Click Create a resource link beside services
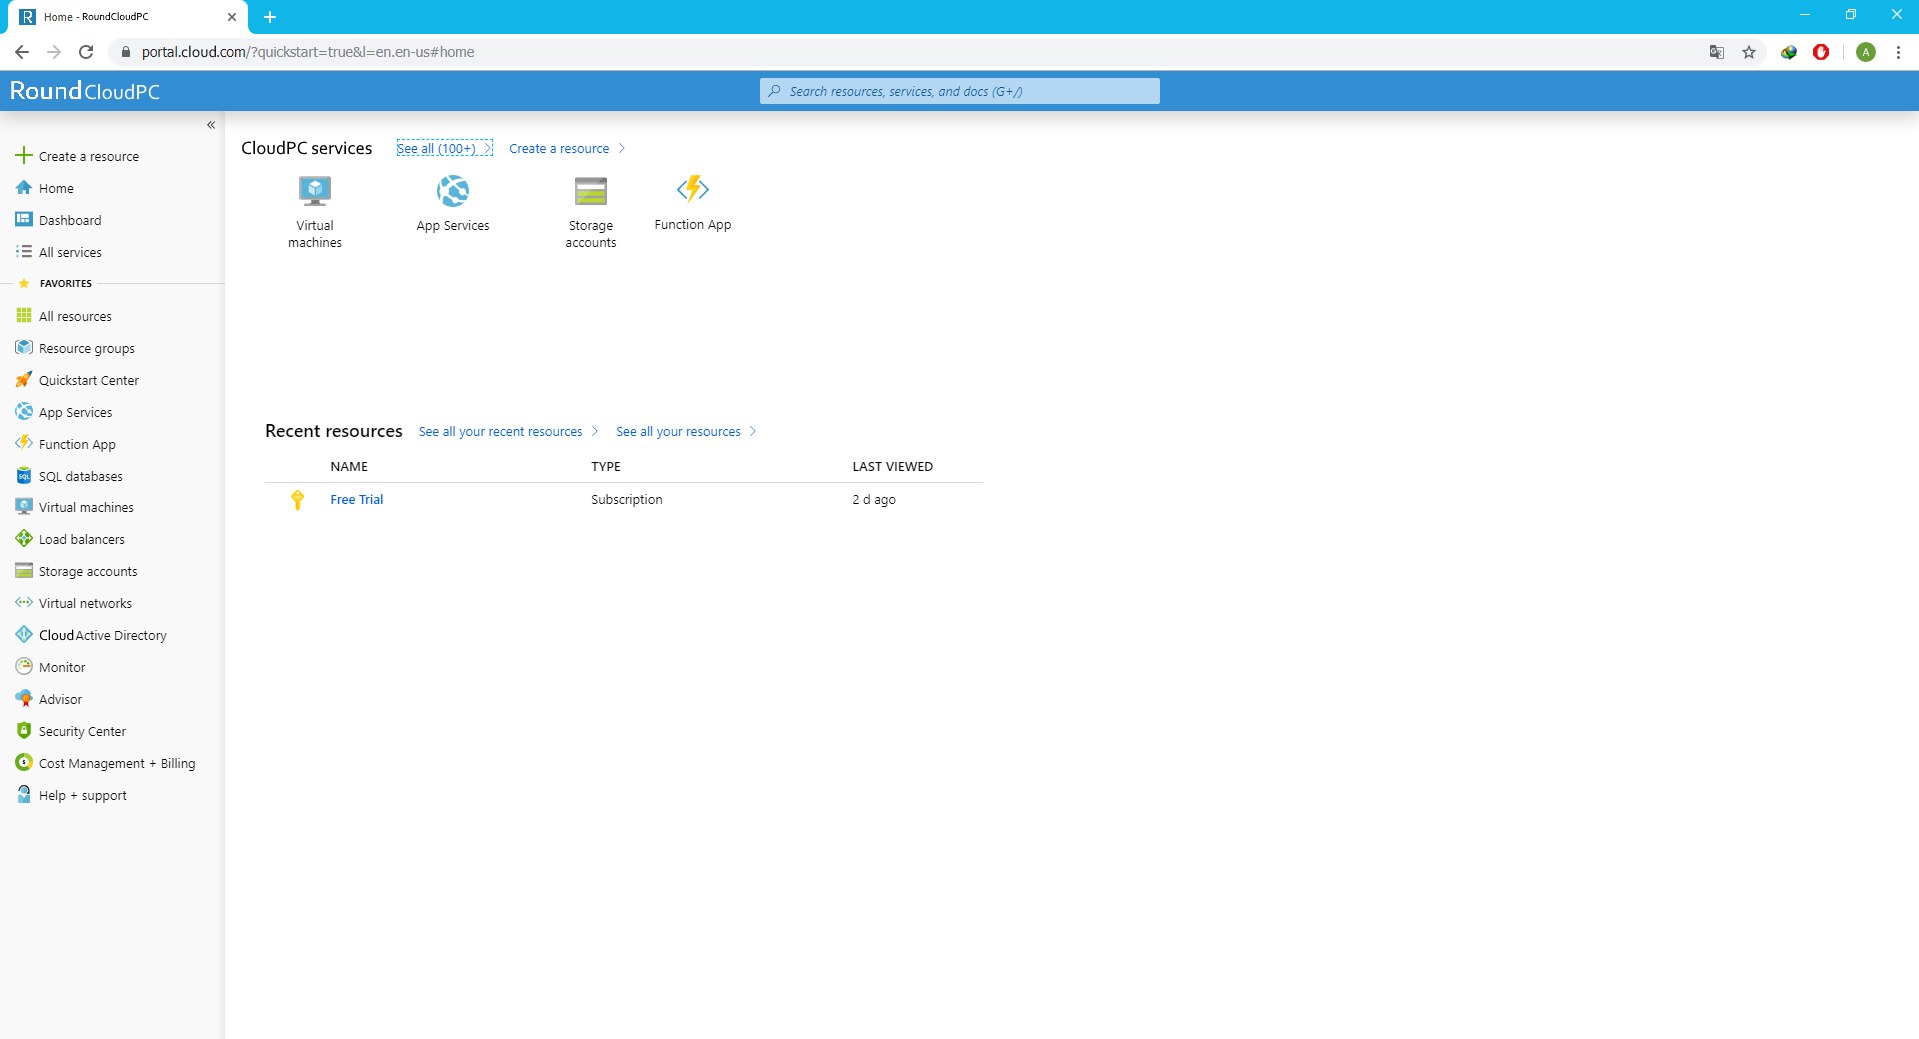 click(567, 148)
